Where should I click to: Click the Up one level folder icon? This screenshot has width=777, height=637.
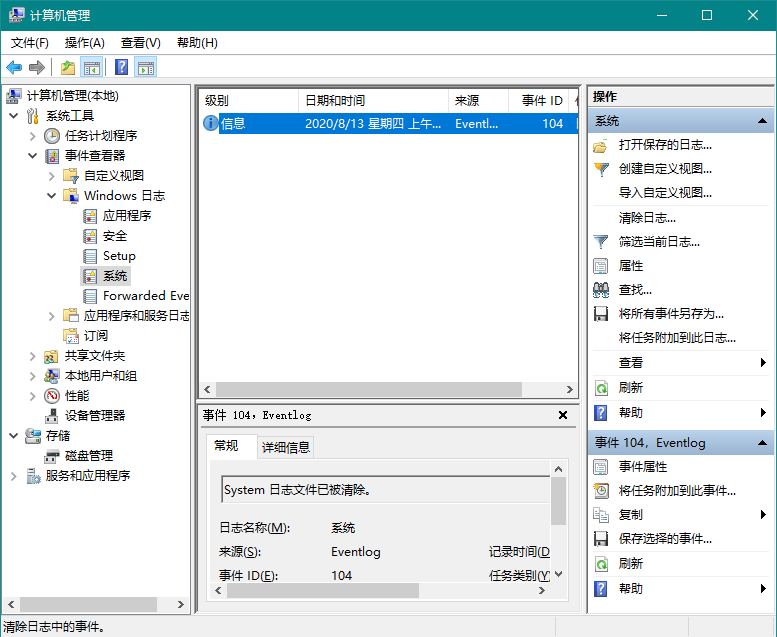click(68, 67)
